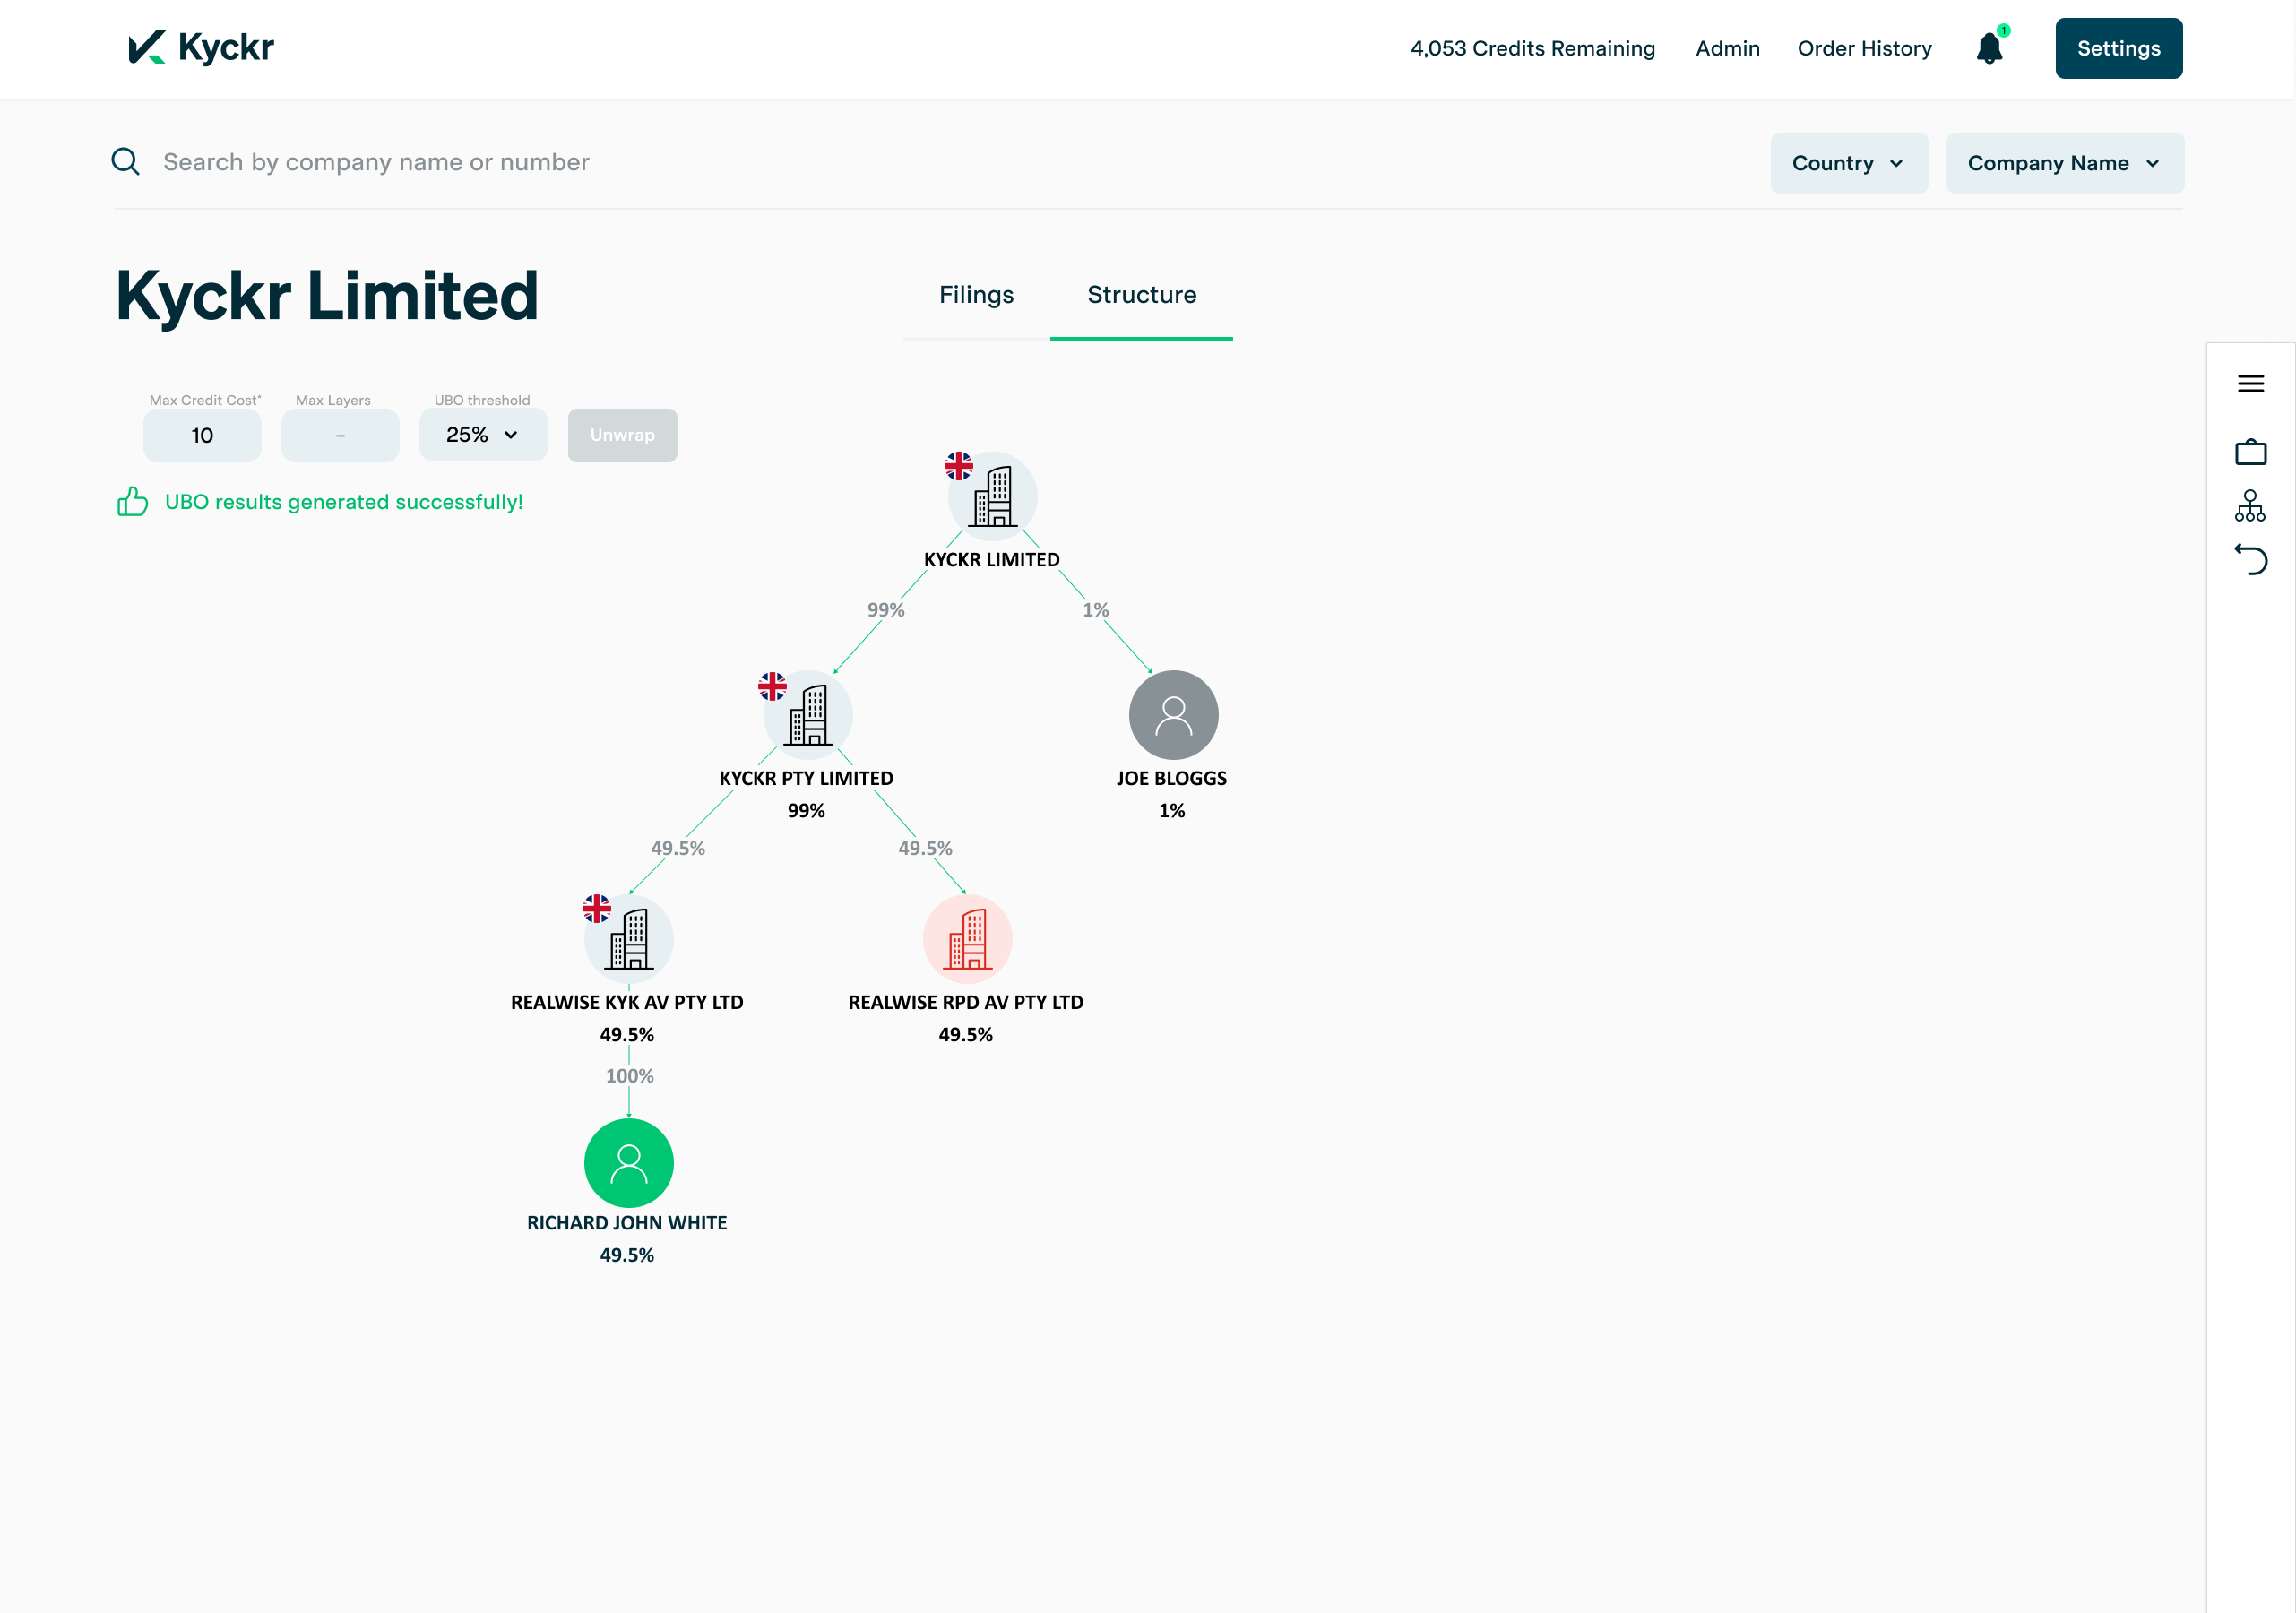
Task: Click the hierarchy tree icon in side panel
Action: 2250,506
